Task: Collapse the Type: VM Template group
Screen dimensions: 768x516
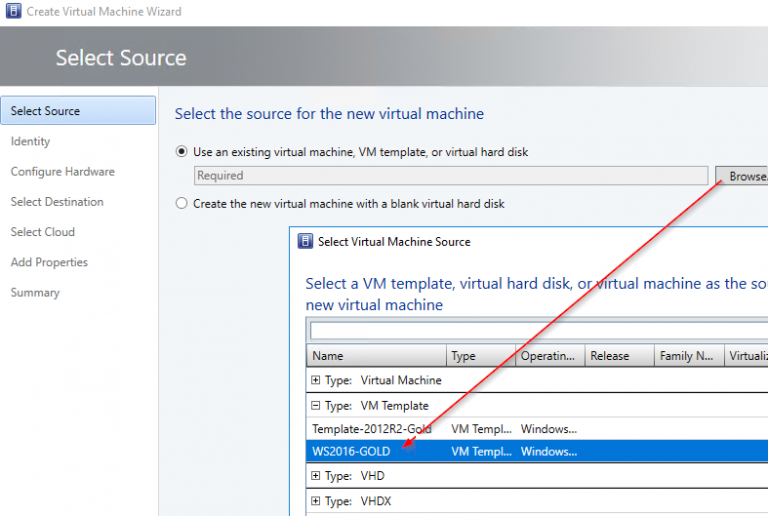Action: (x=316, y=406)
